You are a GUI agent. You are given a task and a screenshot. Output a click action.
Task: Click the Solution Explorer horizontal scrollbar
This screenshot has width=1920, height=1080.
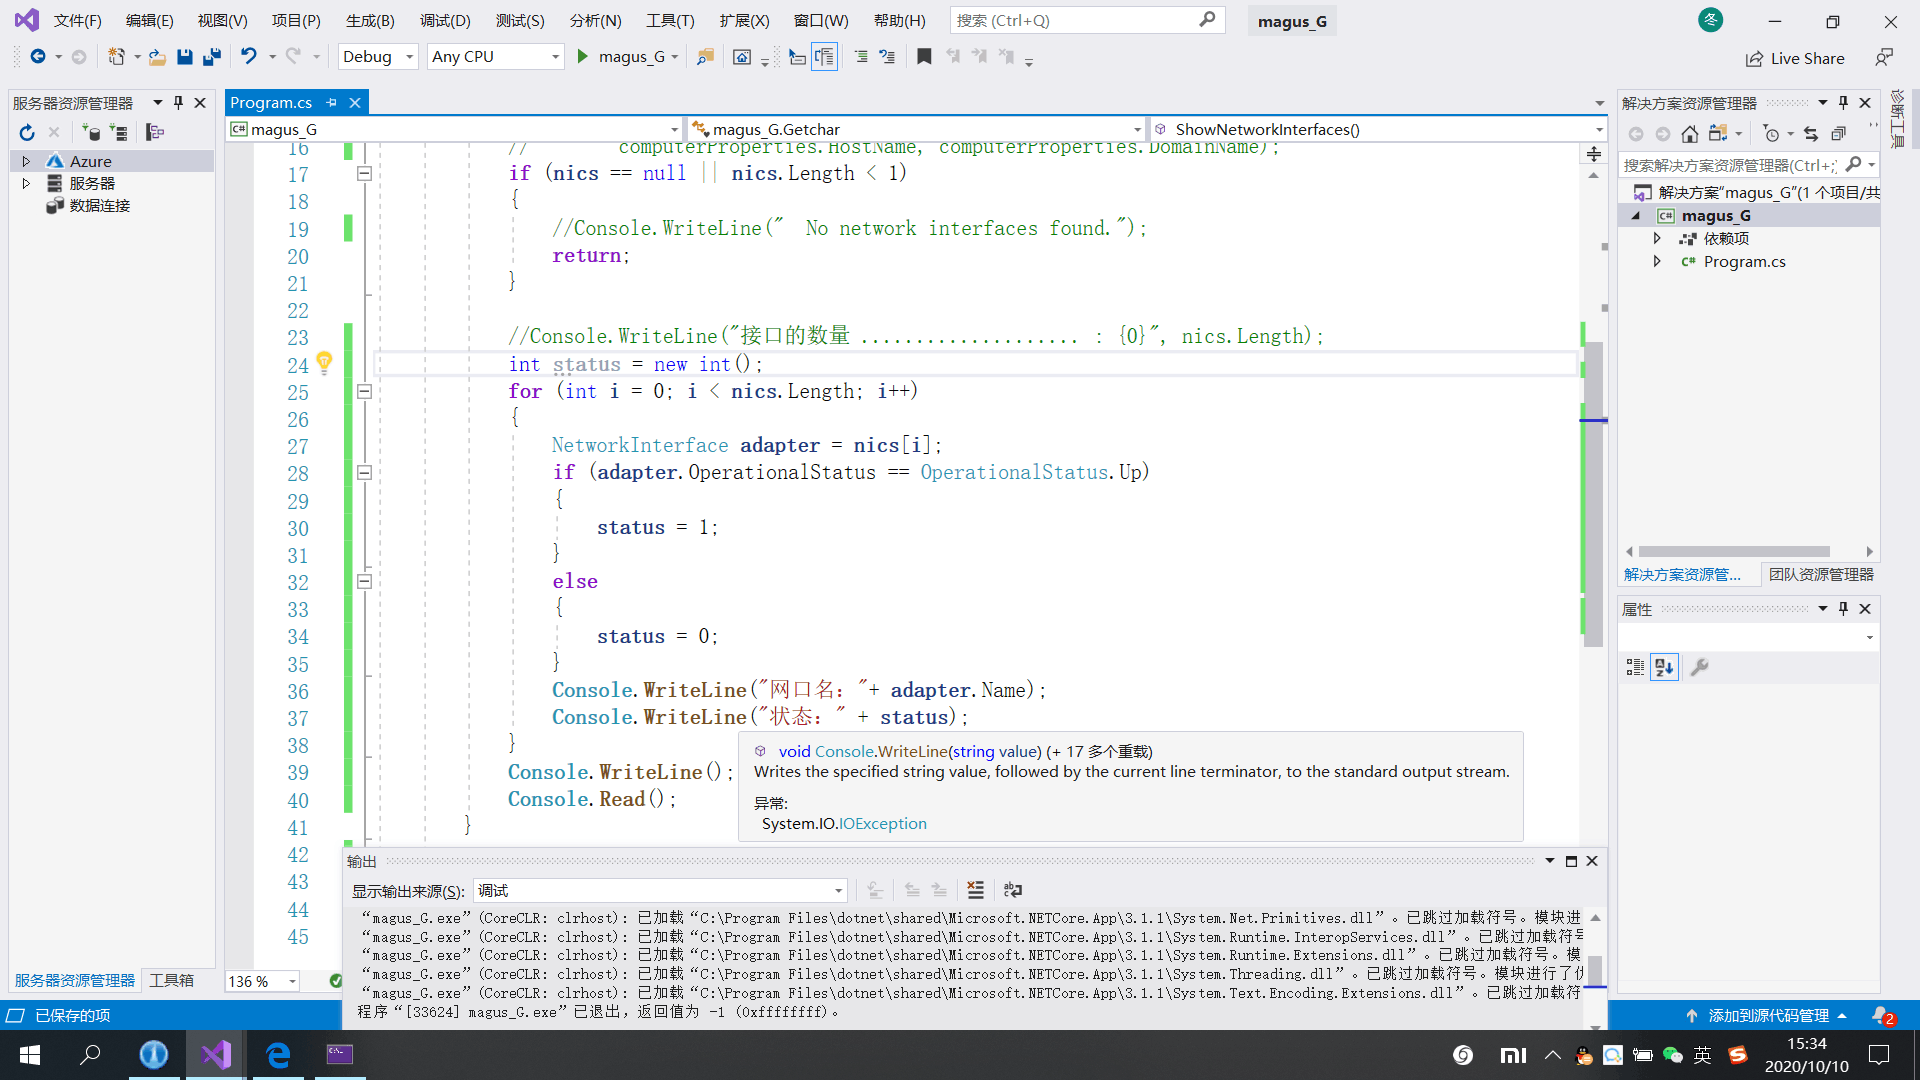click(1734, 551)
